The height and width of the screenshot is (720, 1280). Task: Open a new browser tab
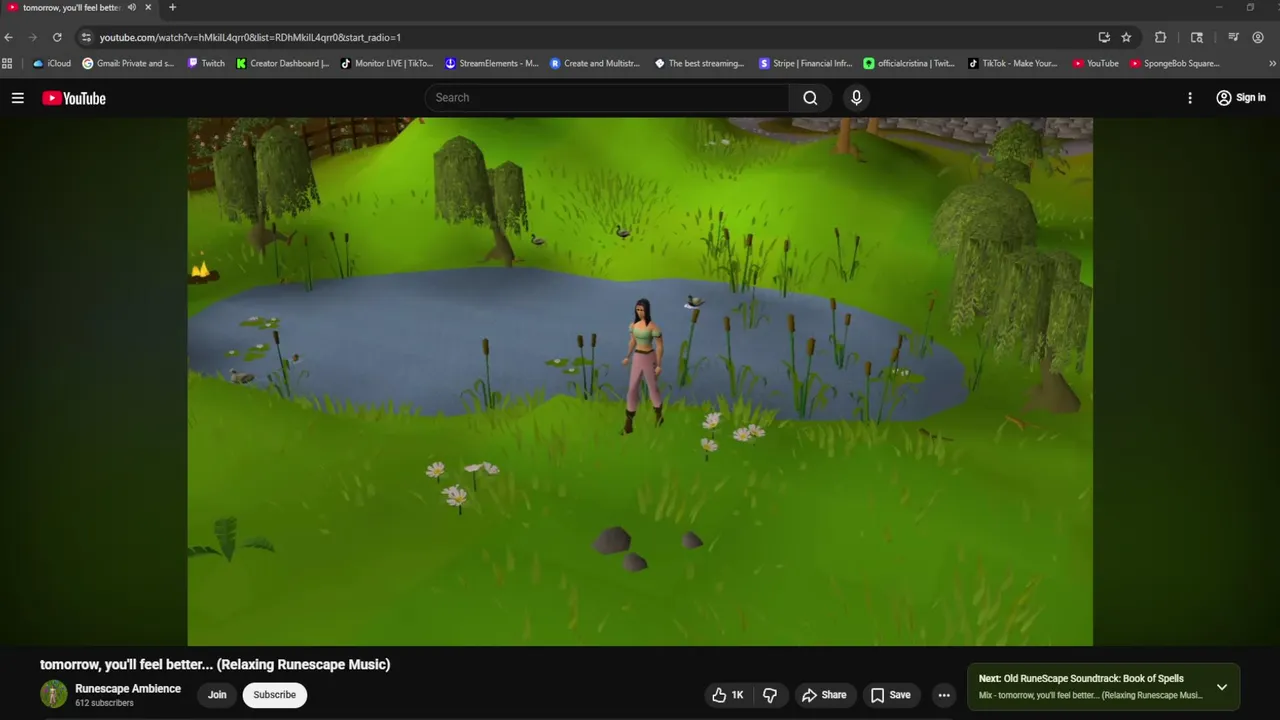pyautogui.click(x=172, y=7)
